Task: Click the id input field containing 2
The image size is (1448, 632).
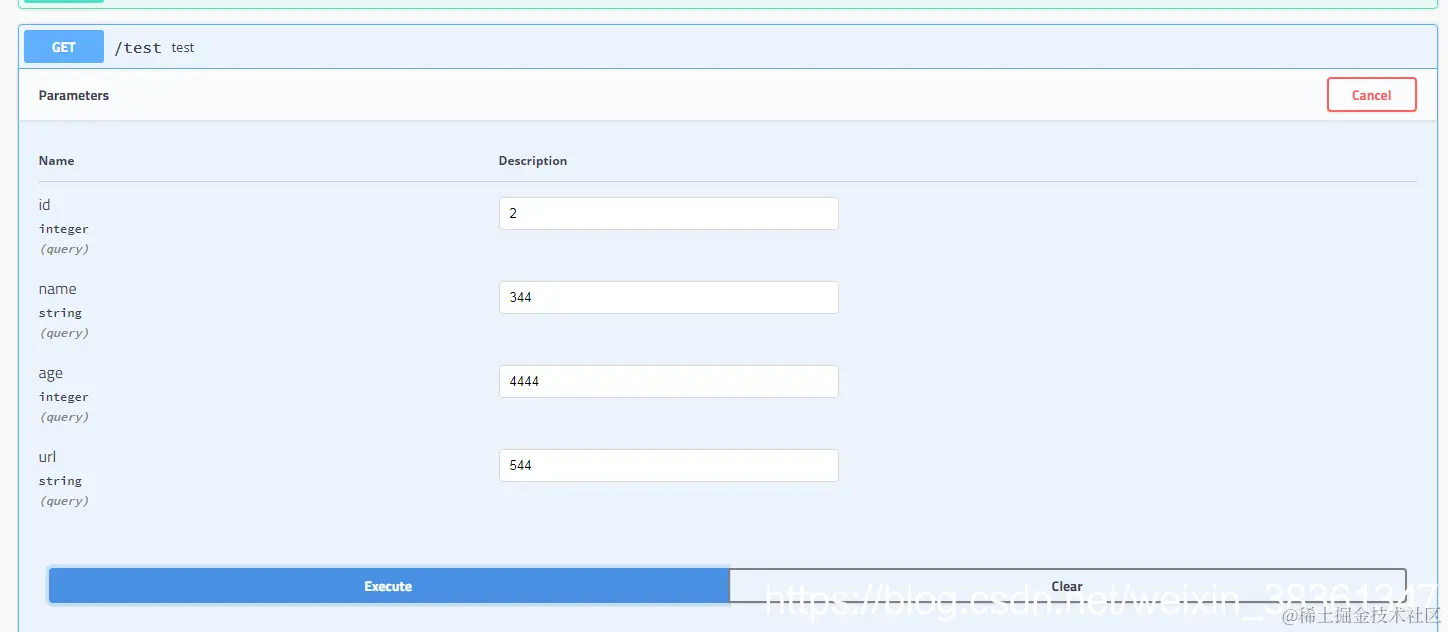Action: point(668,213)
